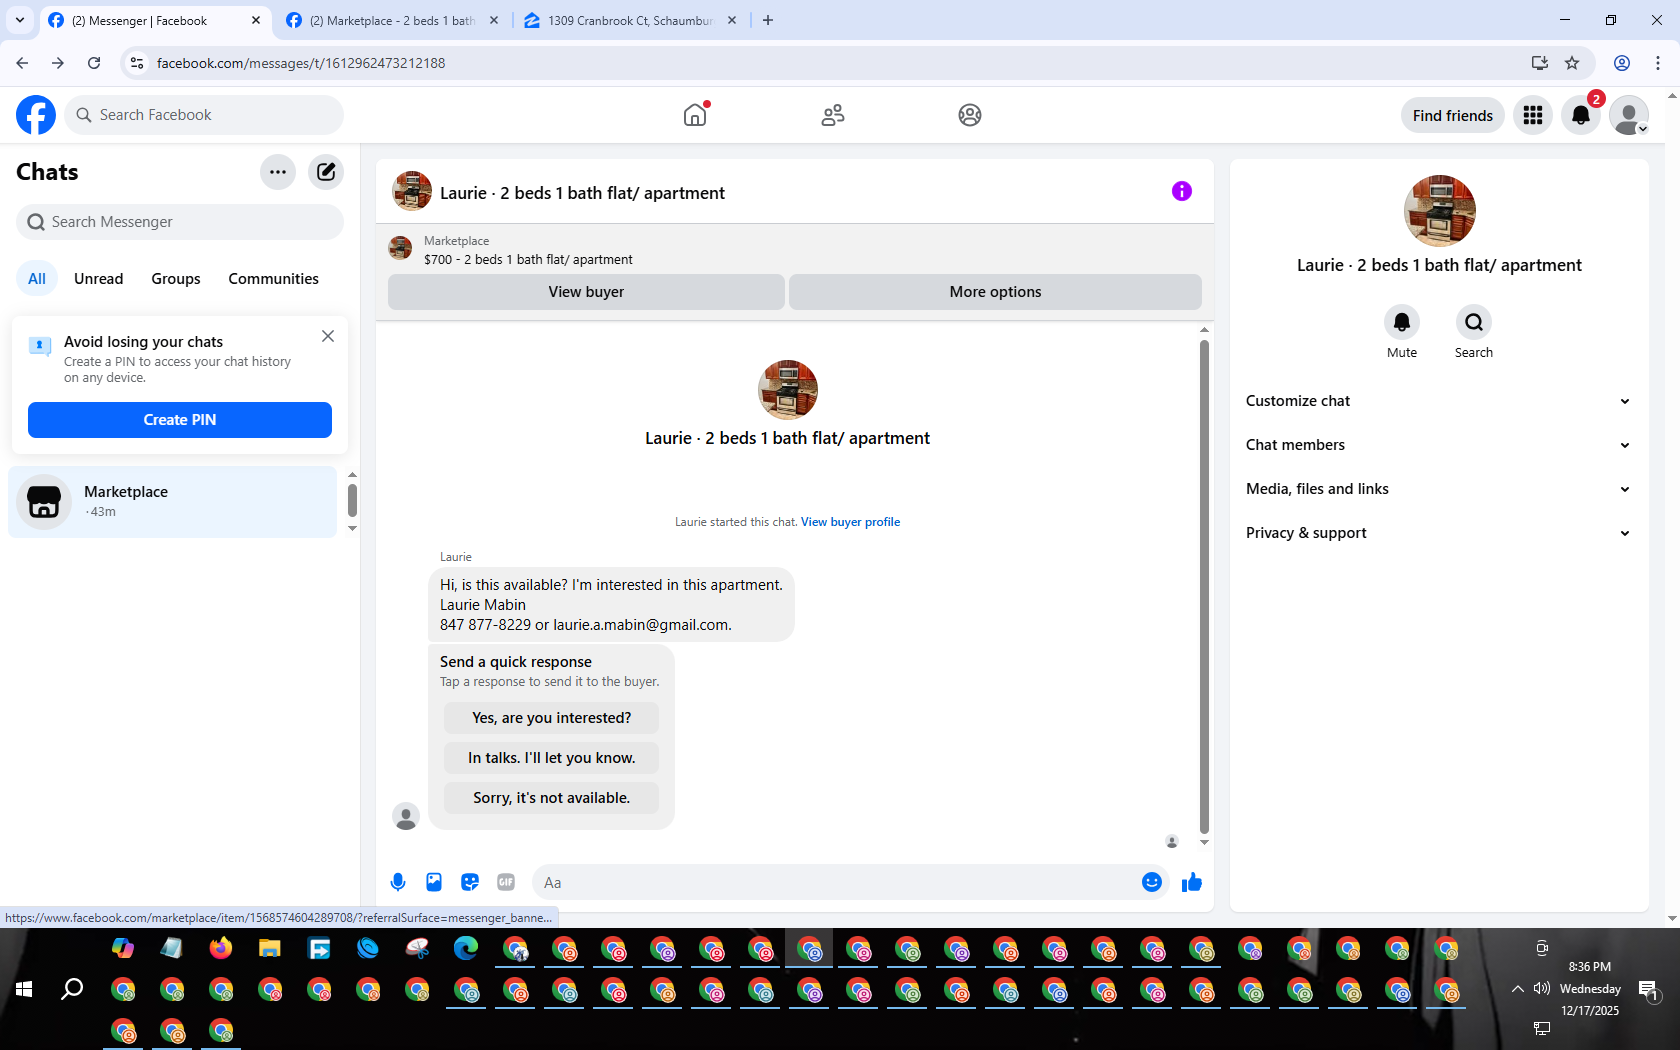
Task: Open the emoji picker in message box
Action: pyautogui.click(x=1152, y=882)
